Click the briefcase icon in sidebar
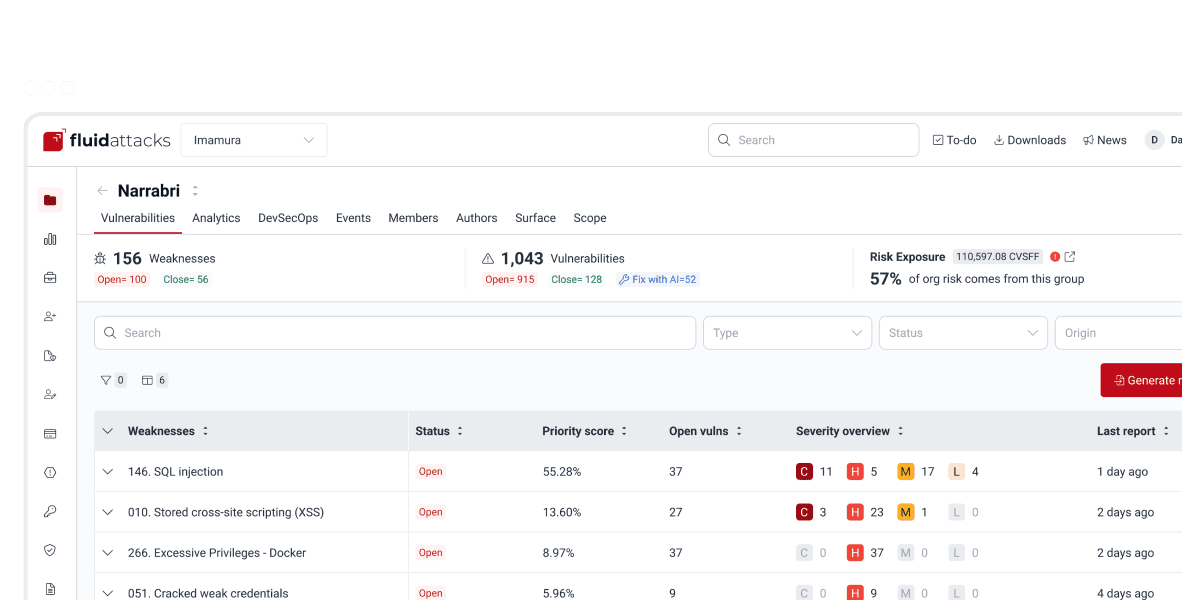 click(50, 277)
